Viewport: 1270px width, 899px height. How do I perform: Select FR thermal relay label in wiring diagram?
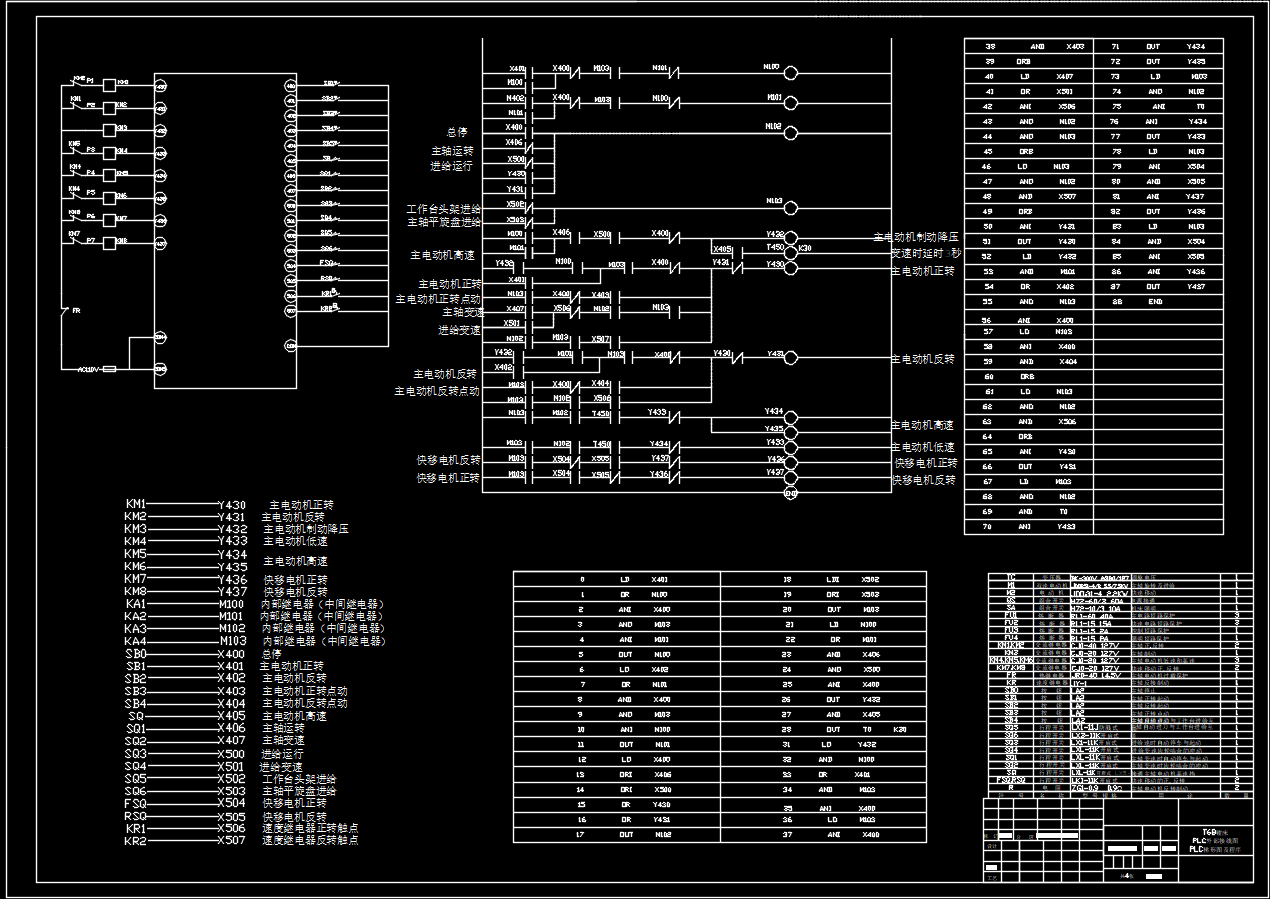(x=76, y=311)
